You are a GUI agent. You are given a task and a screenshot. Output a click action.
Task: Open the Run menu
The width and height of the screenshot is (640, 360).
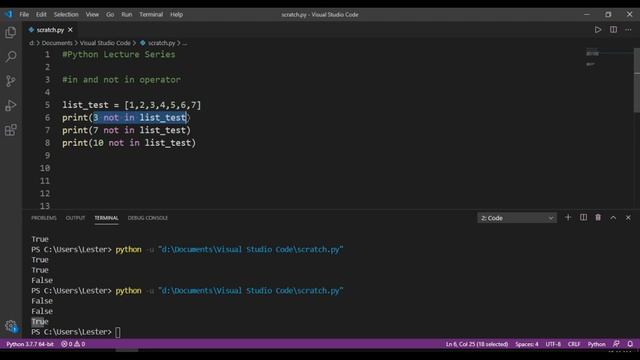127,14
